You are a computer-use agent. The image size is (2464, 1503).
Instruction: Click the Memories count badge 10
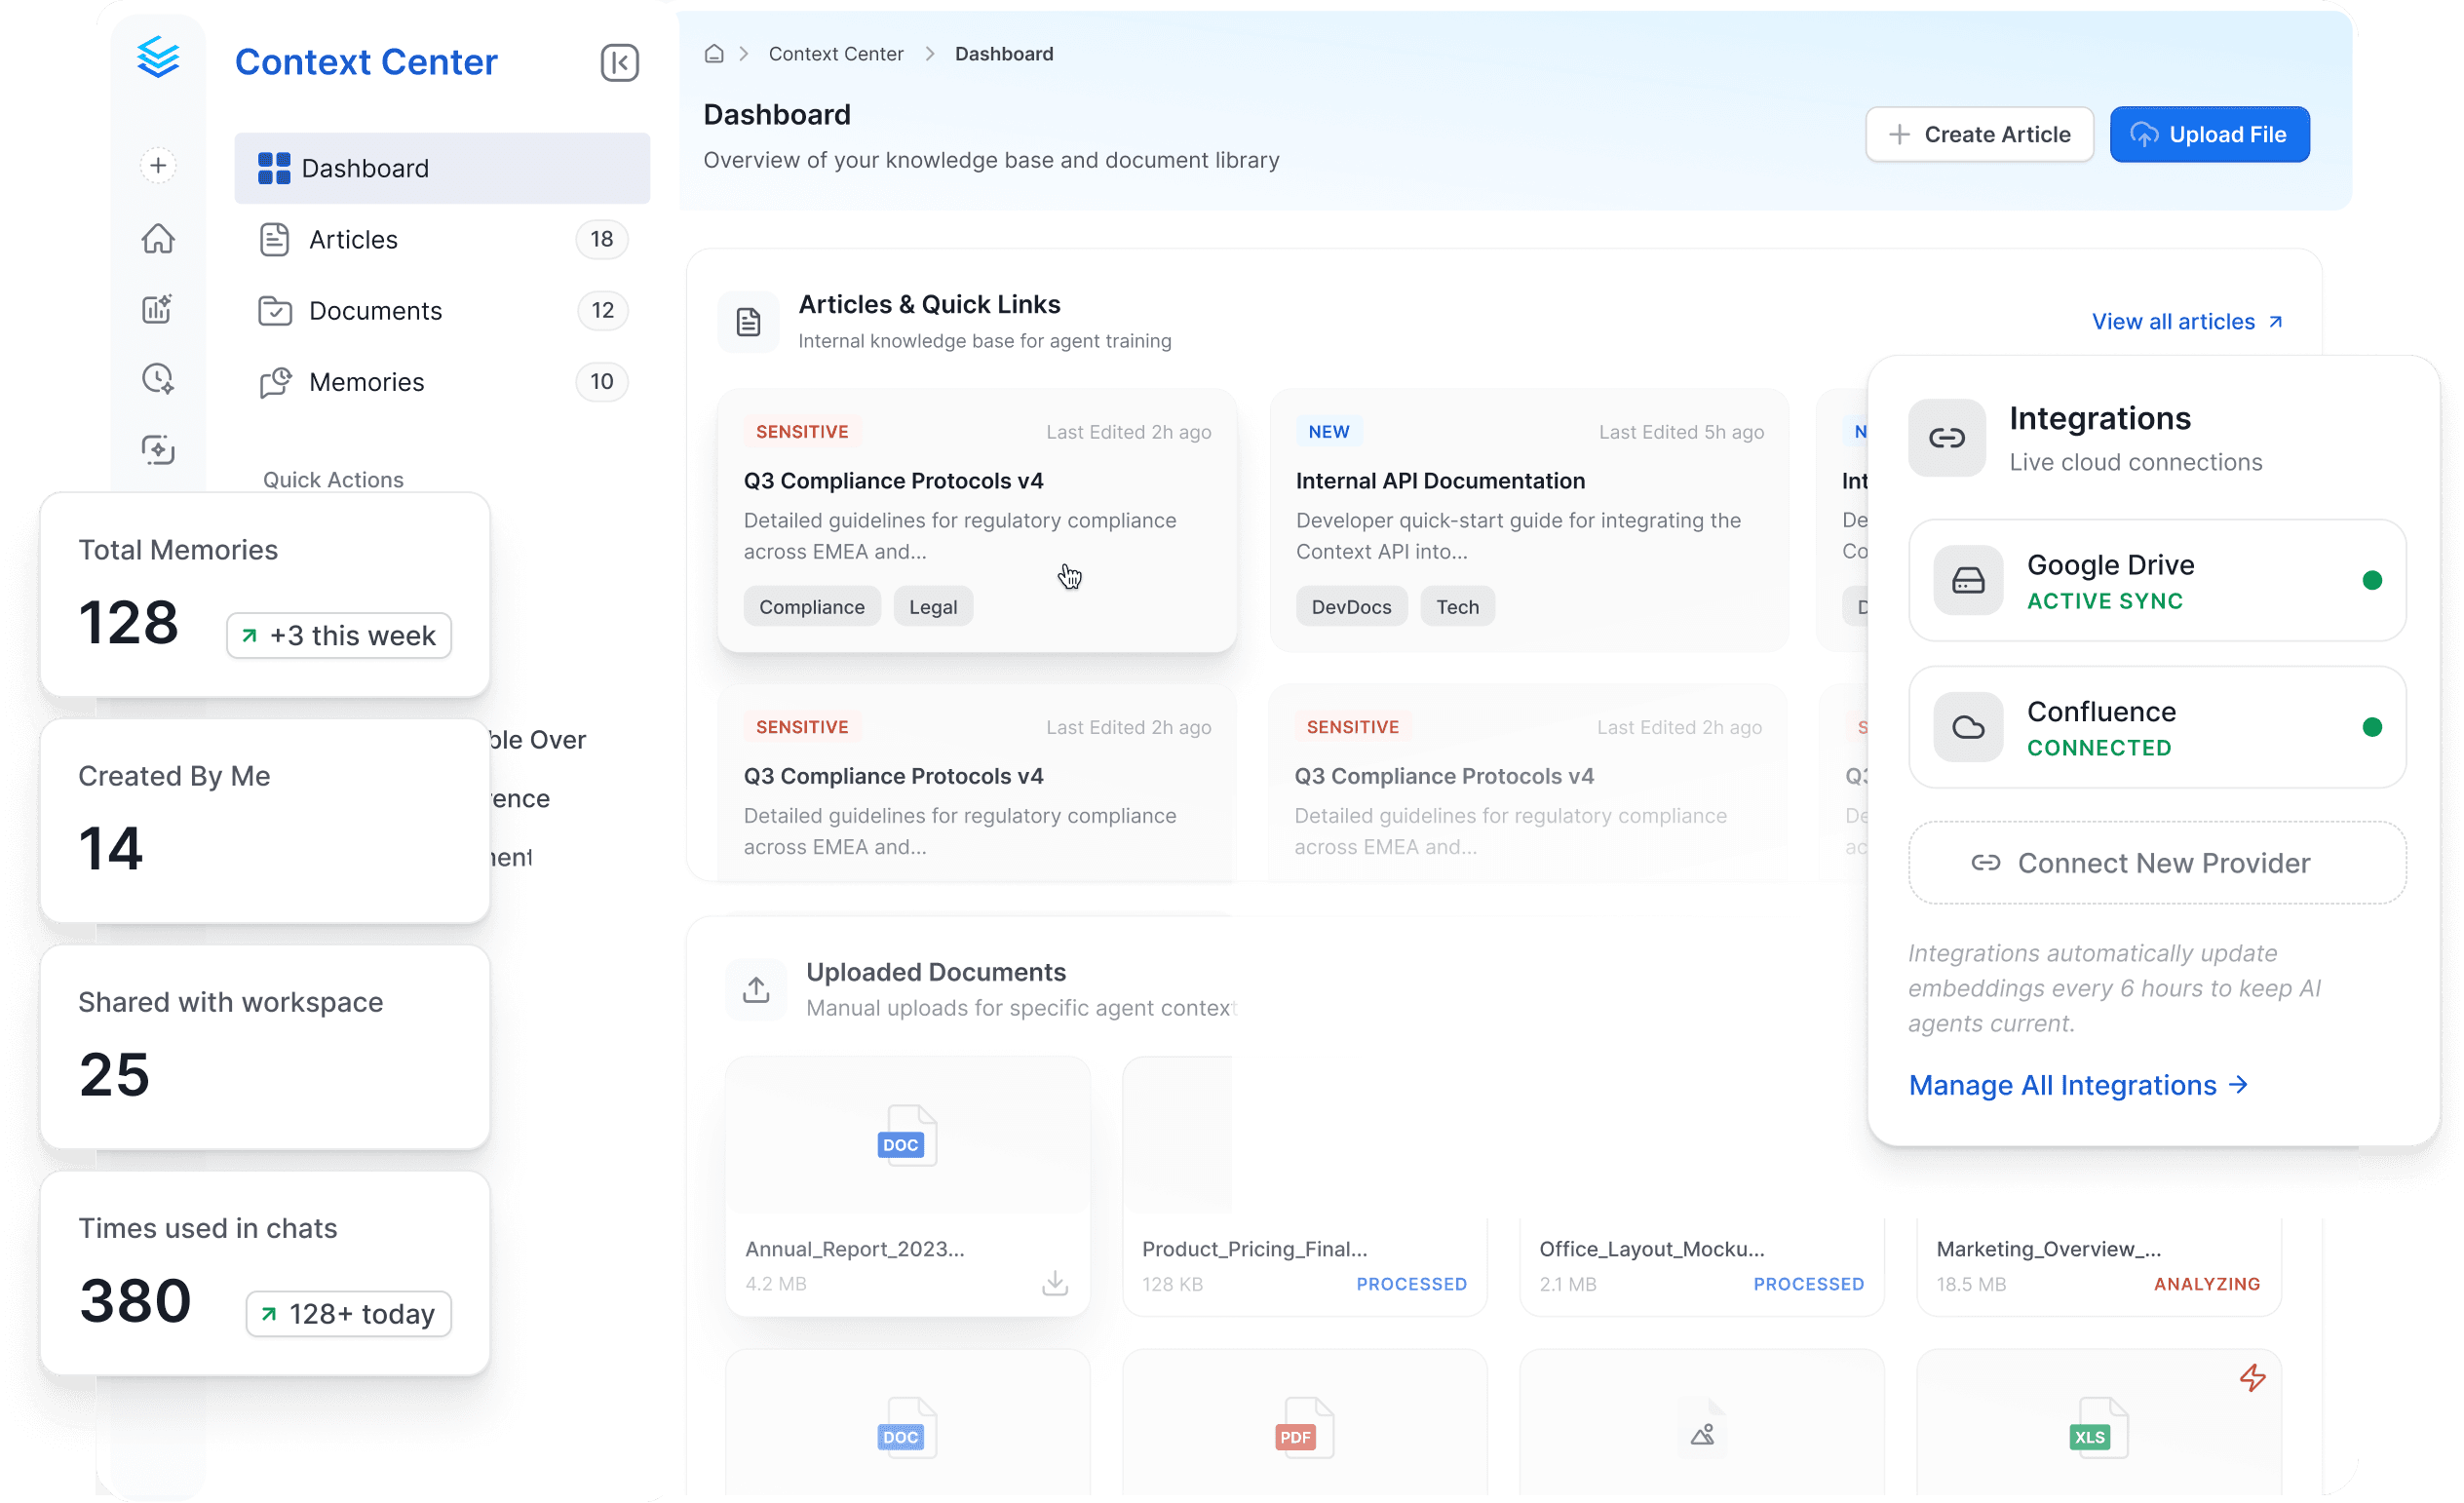(601, 382)
